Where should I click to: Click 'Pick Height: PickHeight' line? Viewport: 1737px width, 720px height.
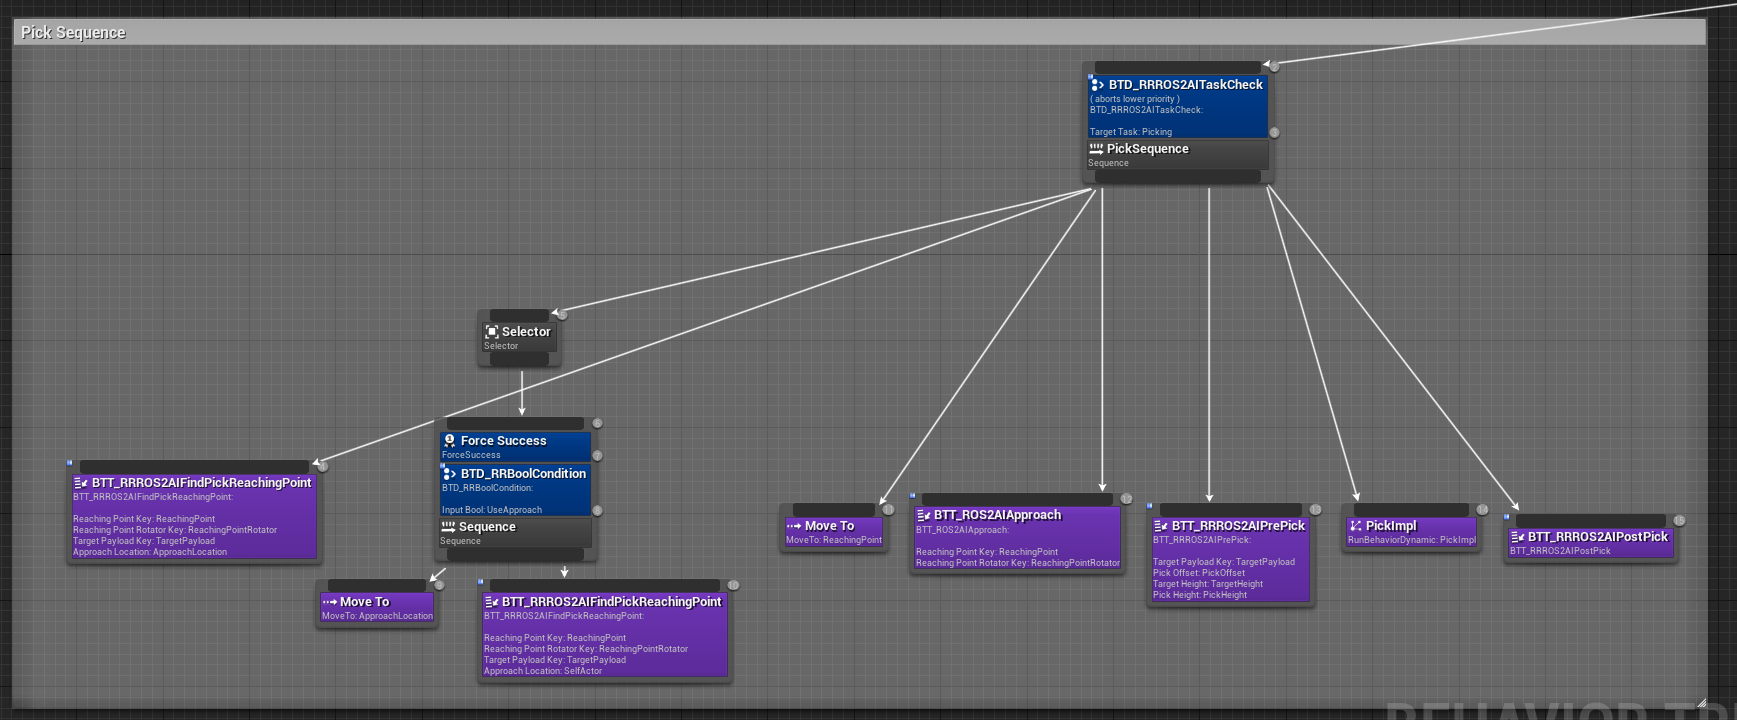tap(1200, 595)
